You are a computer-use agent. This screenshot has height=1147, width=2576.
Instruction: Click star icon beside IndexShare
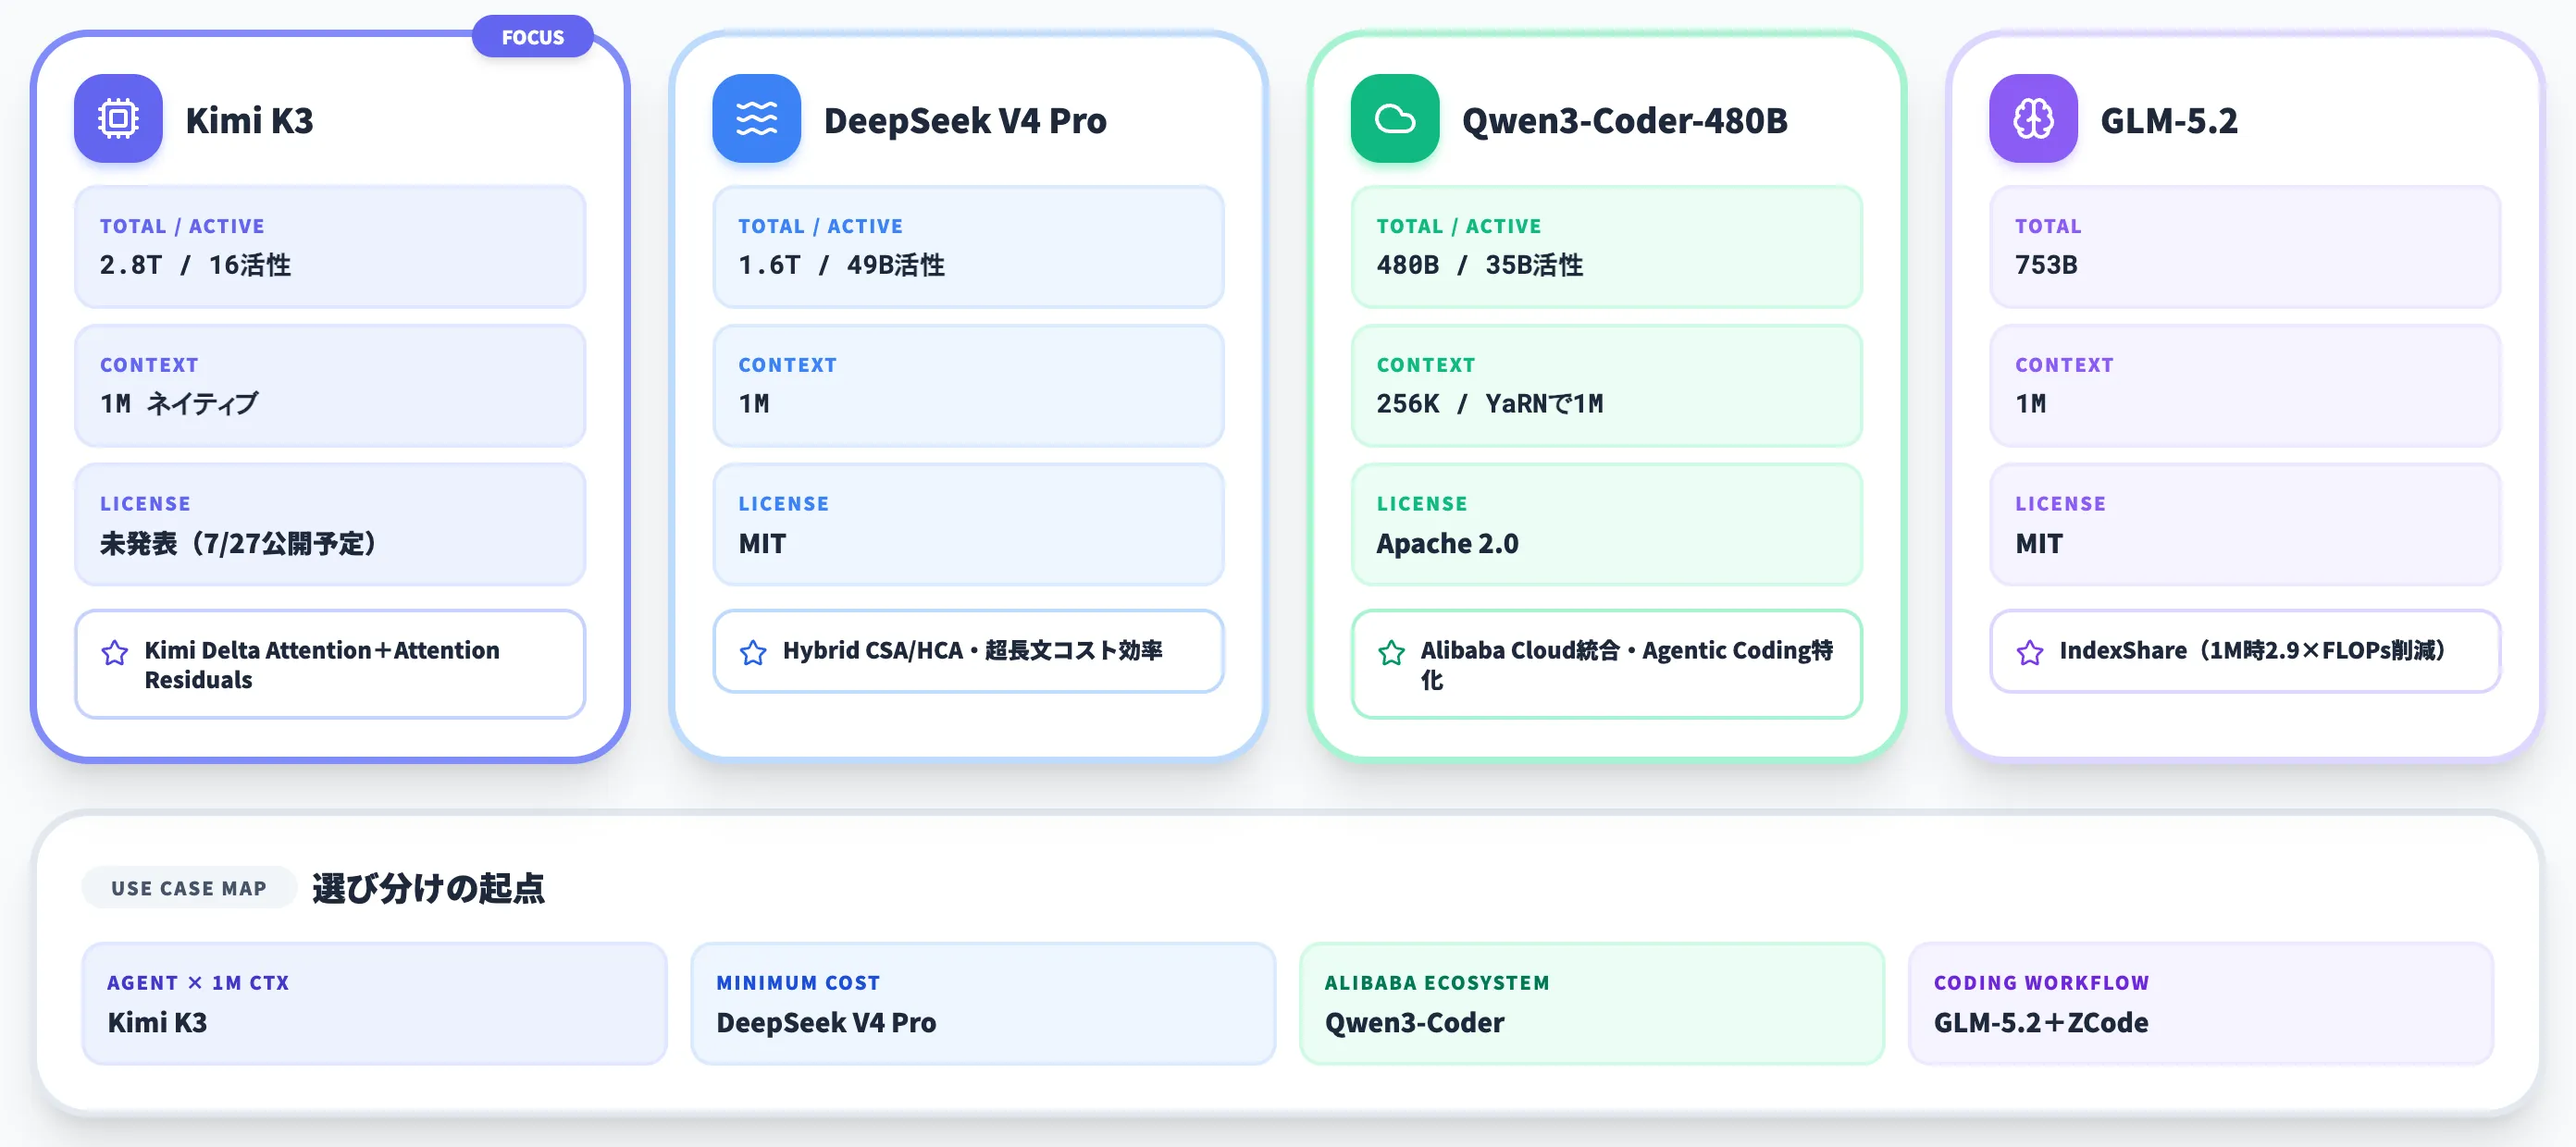(x=2030, y=653)
